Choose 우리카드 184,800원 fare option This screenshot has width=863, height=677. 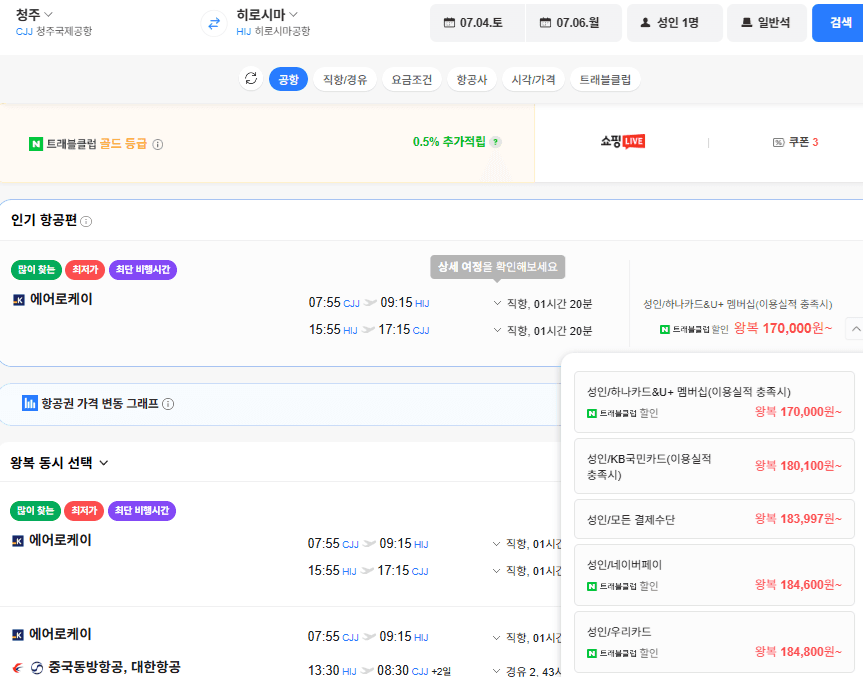pyautogui.click(x=714, y=642)
